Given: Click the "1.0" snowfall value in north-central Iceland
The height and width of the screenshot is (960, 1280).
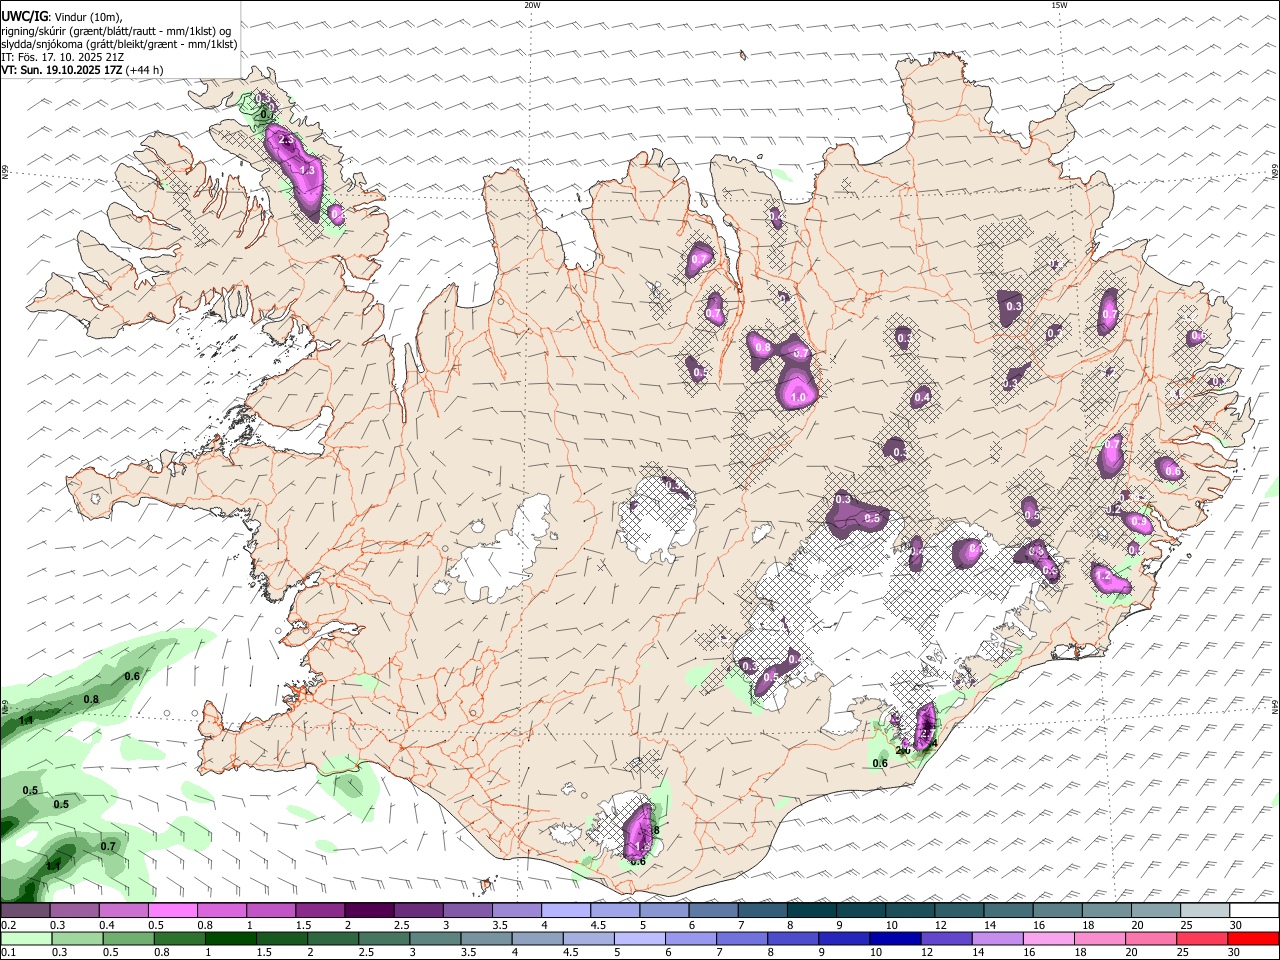Looking at the screenshot, I should [x=798, y=397].
